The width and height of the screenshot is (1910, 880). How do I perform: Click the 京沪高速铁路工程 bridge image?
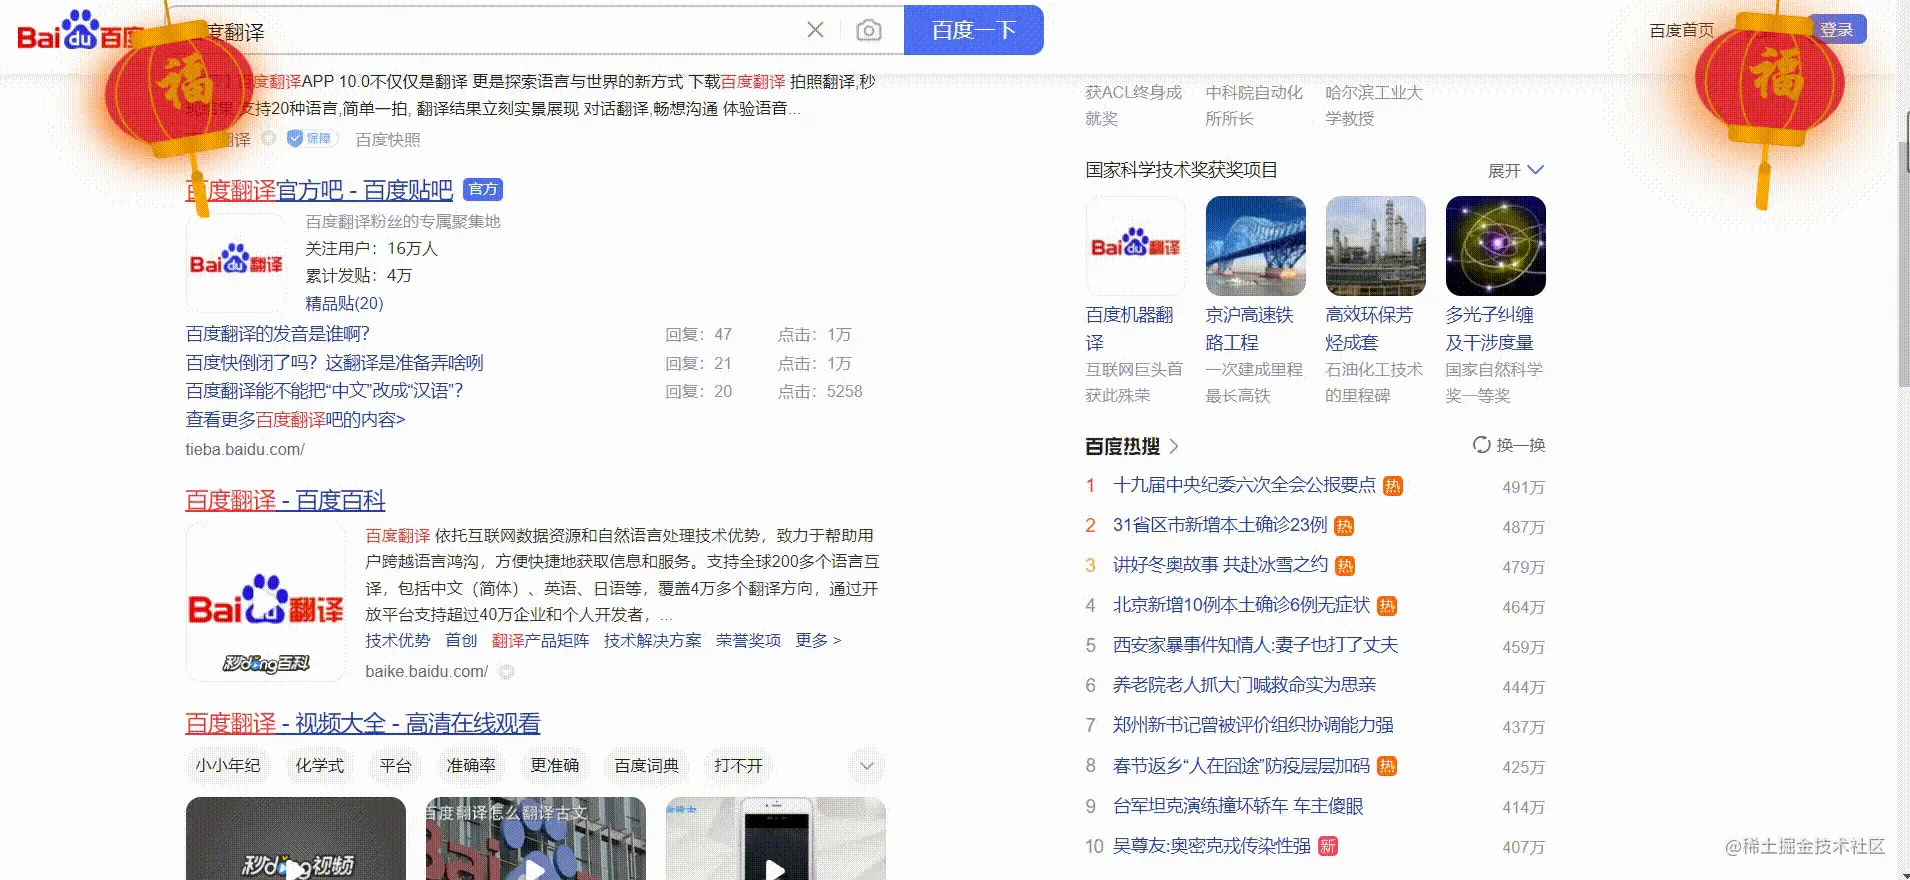tap(1256, 246)
